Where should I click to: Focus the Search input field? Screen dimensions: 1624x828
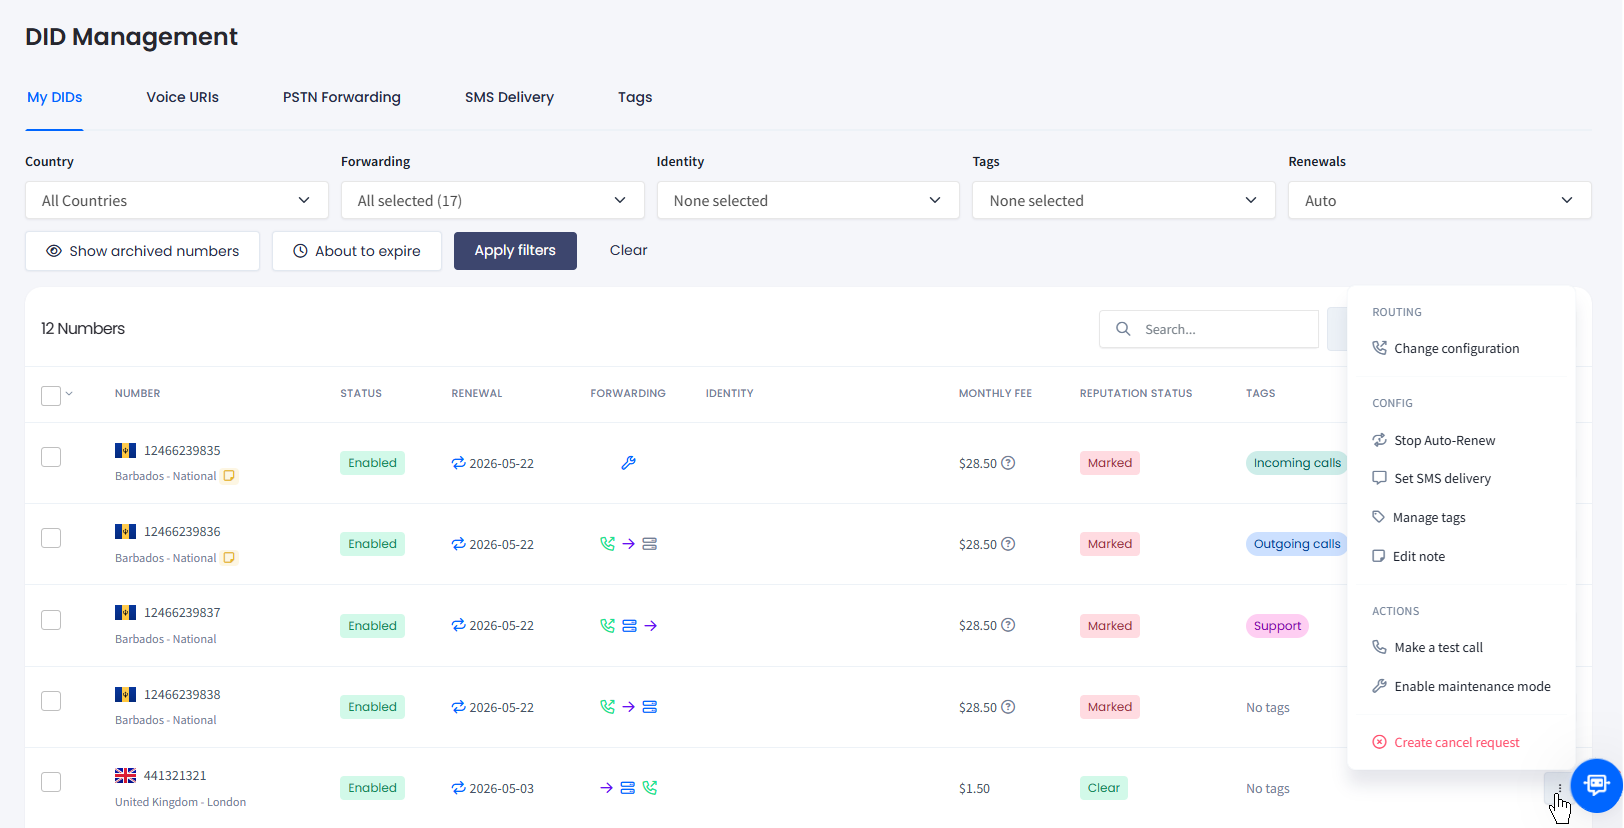pos(1209,329)
